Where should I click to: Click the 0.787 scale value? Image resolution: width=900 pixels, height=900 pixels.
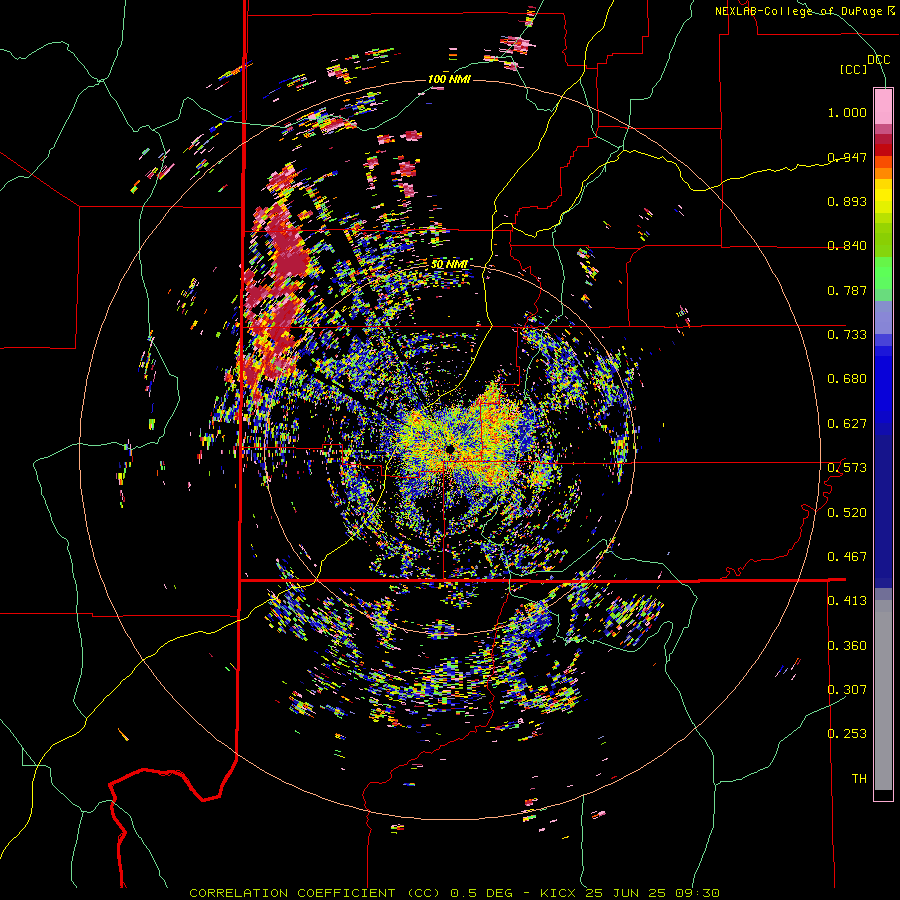pyautogui.click(x=847, y=290)
